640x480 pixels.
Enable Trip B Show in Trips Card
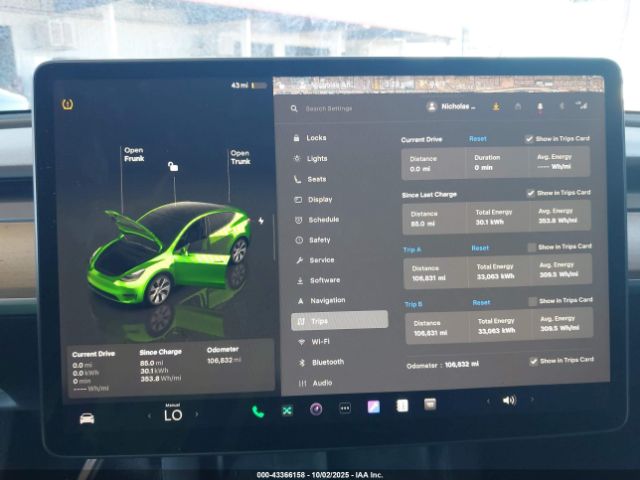pyautogui.click(x=533, y=302)
